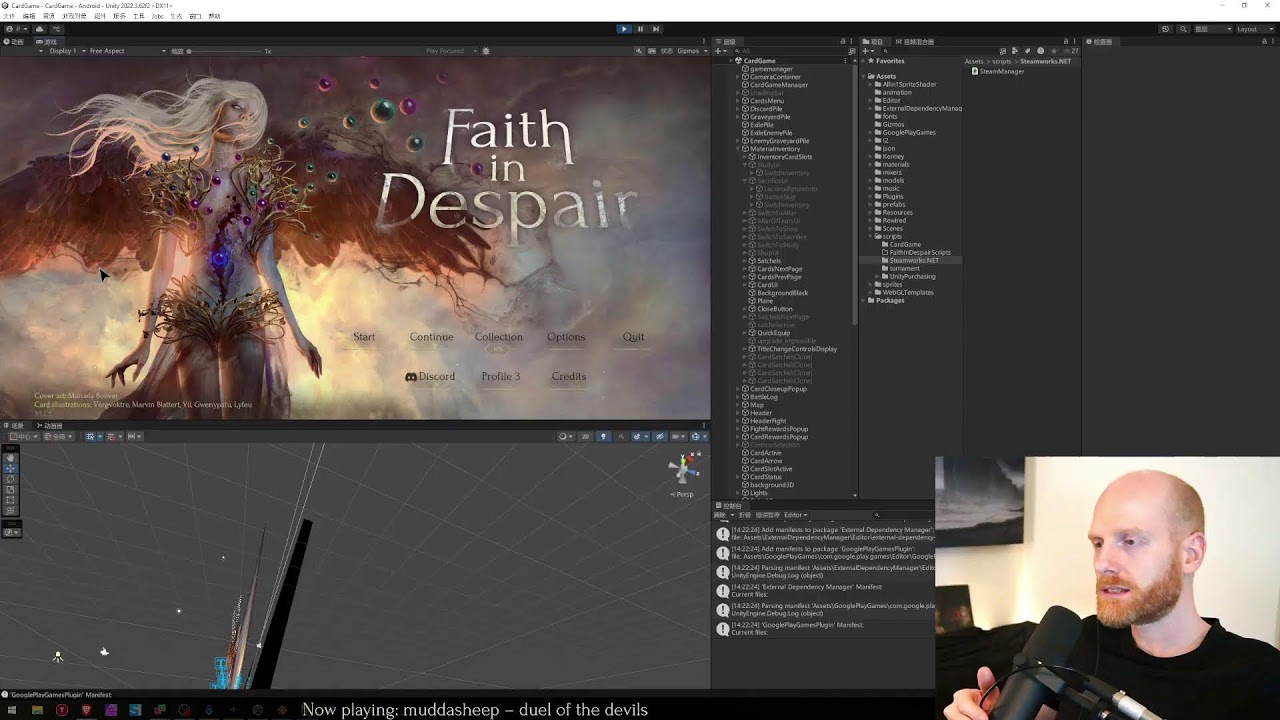Image resolution: width=1280 pixels, height=720 pixels.
Task: Open the first menu bar item (File)
Action: pyautogui.click(x=9, y=16)
